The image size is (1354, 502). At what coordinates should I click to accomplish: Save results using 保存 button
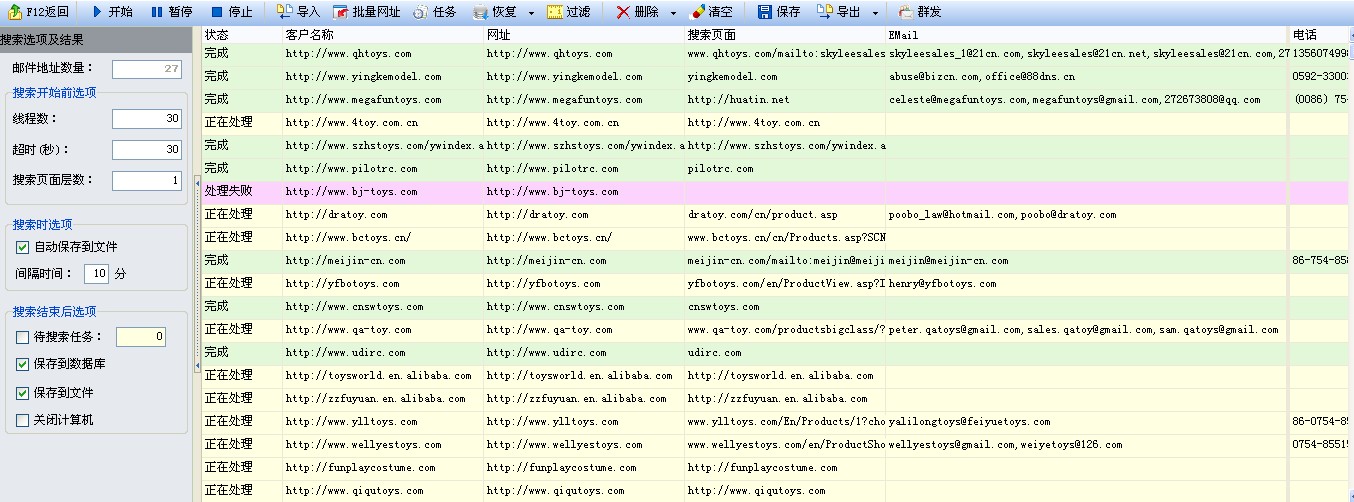coord(779,12)
